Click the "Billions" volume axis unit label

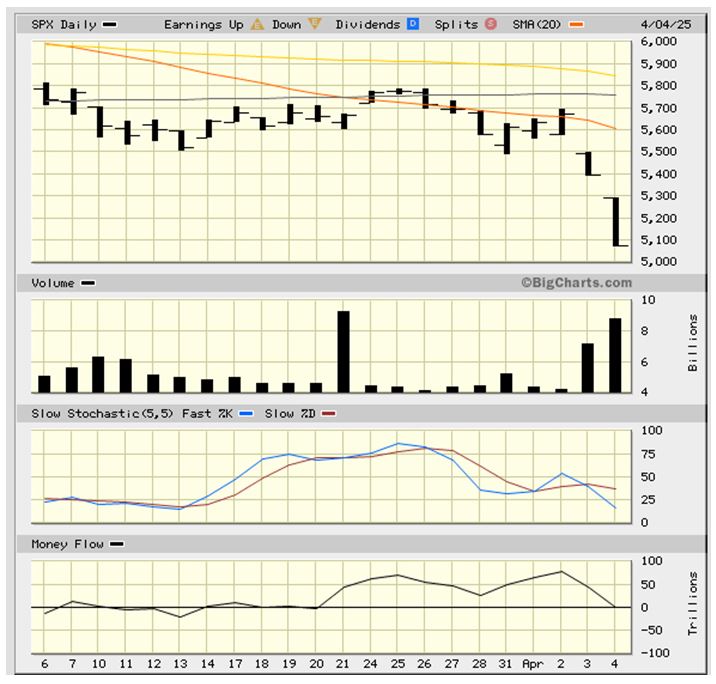(x=692, y=343)
